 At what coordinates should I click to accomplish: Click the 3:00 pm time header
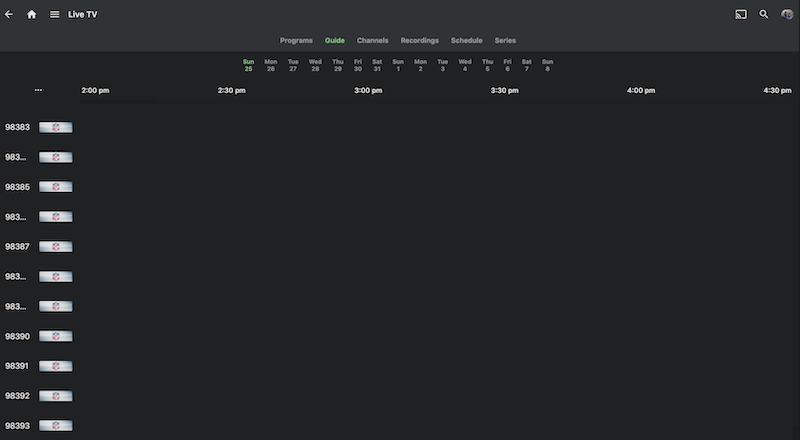368,90
